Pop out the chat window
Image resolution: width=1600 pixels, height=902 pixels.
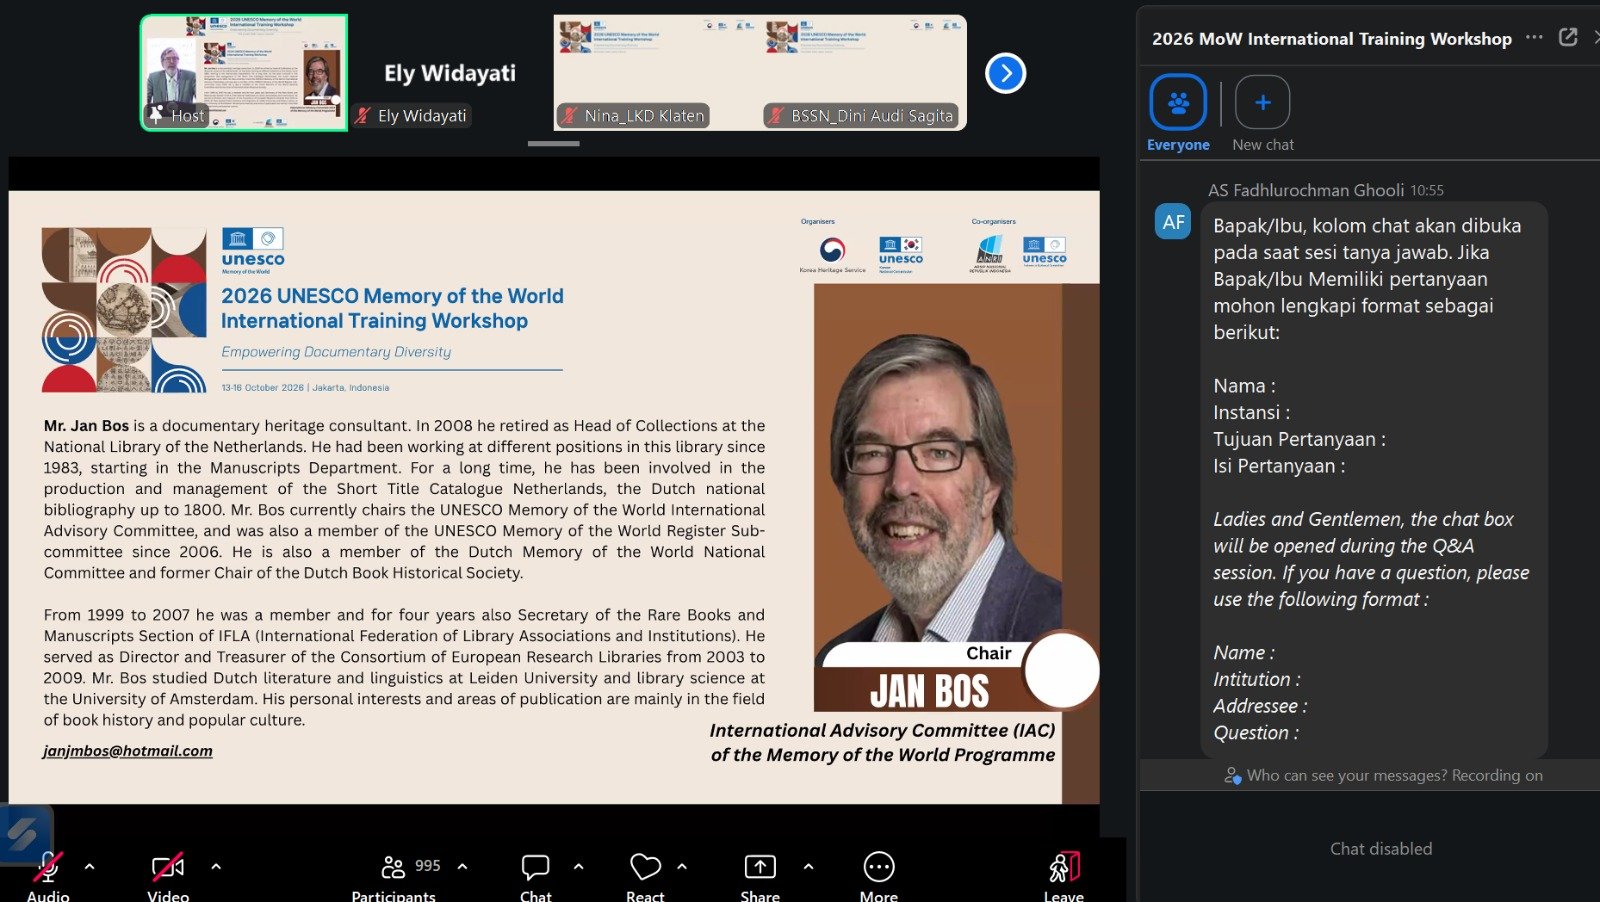click(x=1568, y=38)
